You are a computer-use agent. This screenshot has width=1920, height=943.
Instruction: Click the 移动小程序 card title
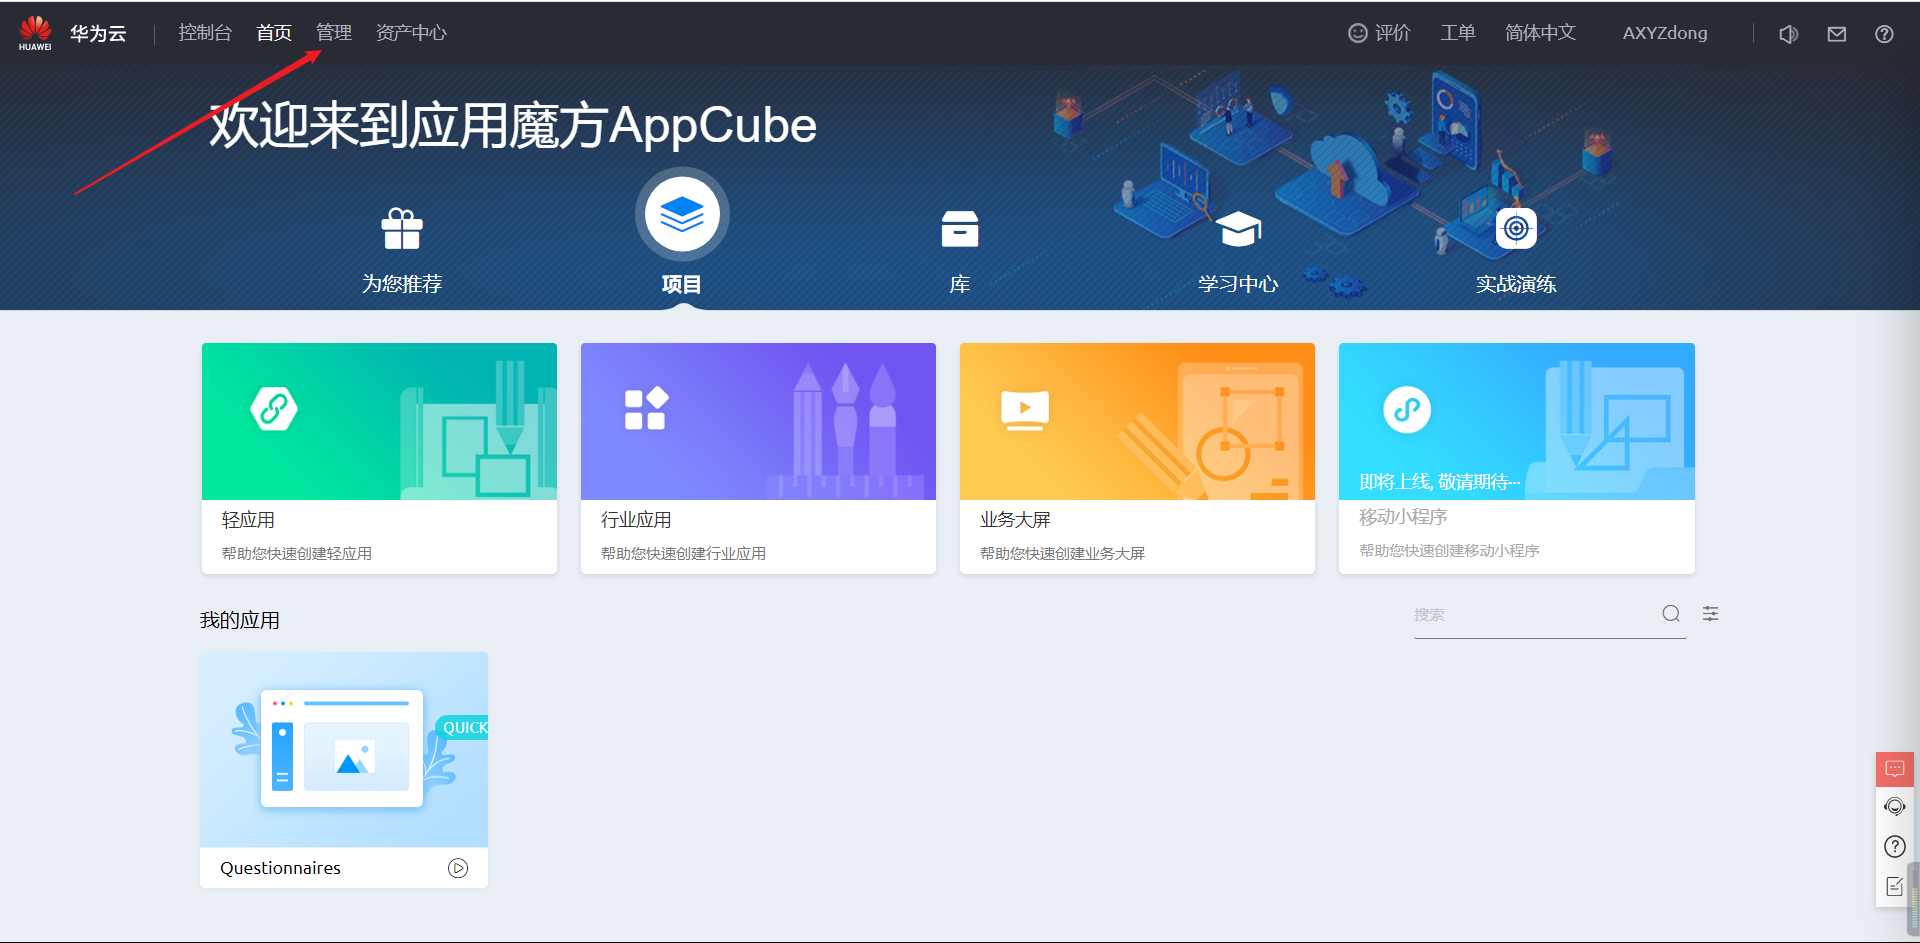(x=1403, y=517)
